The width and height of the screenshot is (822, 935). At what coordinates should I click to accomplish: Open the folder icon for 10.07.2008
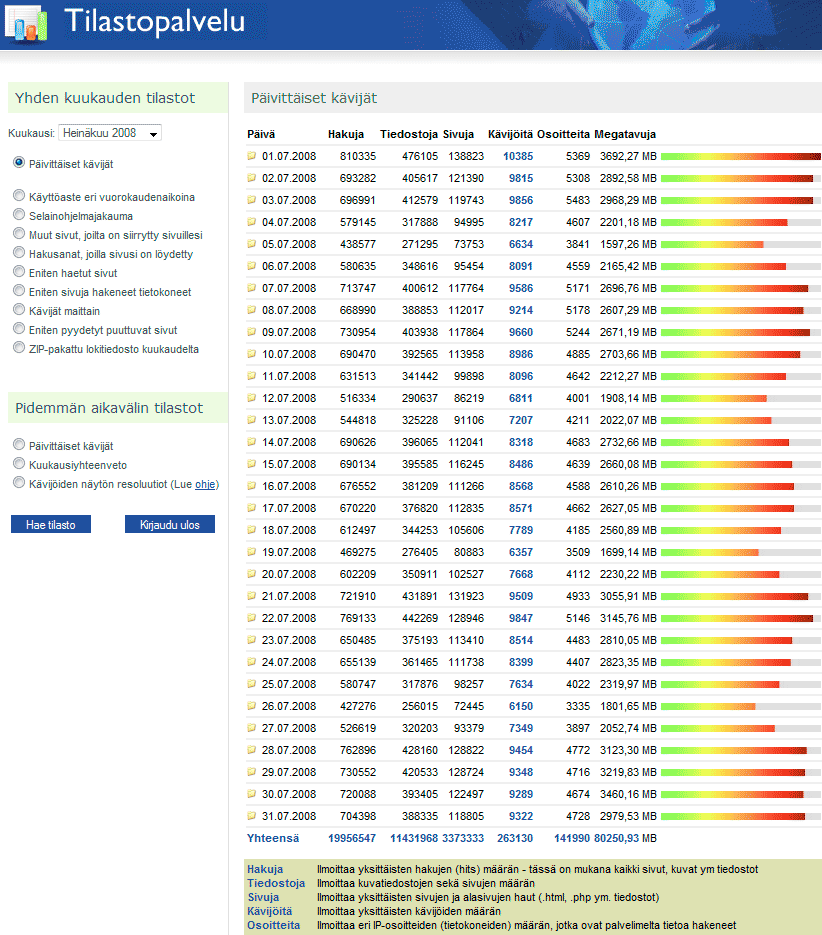click(x=252, y=354)
